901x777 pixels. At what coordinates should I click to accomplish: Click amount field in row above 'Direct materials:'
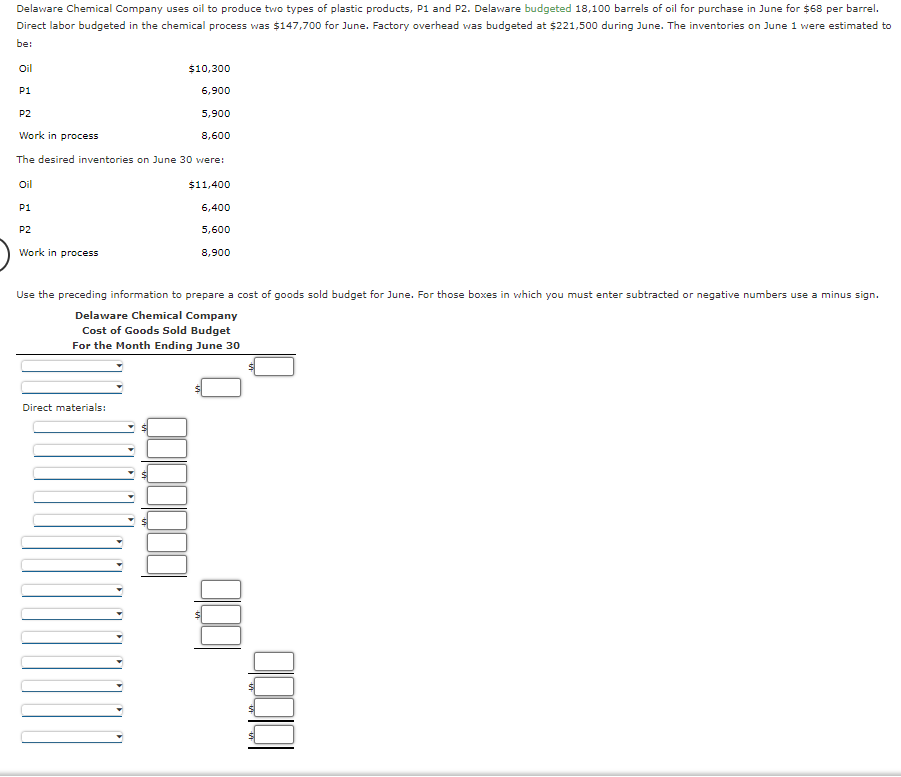[x=221, y=387]
